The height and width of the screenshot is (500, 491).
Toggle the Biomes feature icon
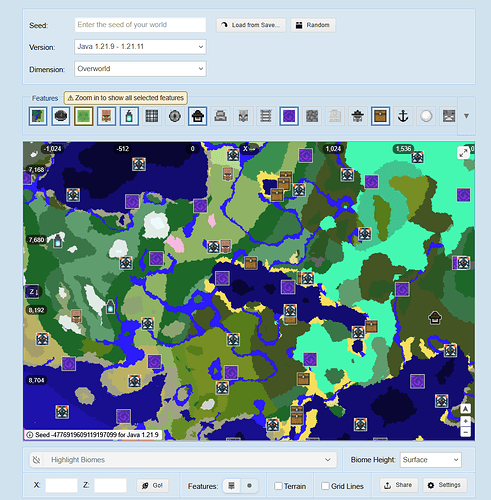(38, 116)
